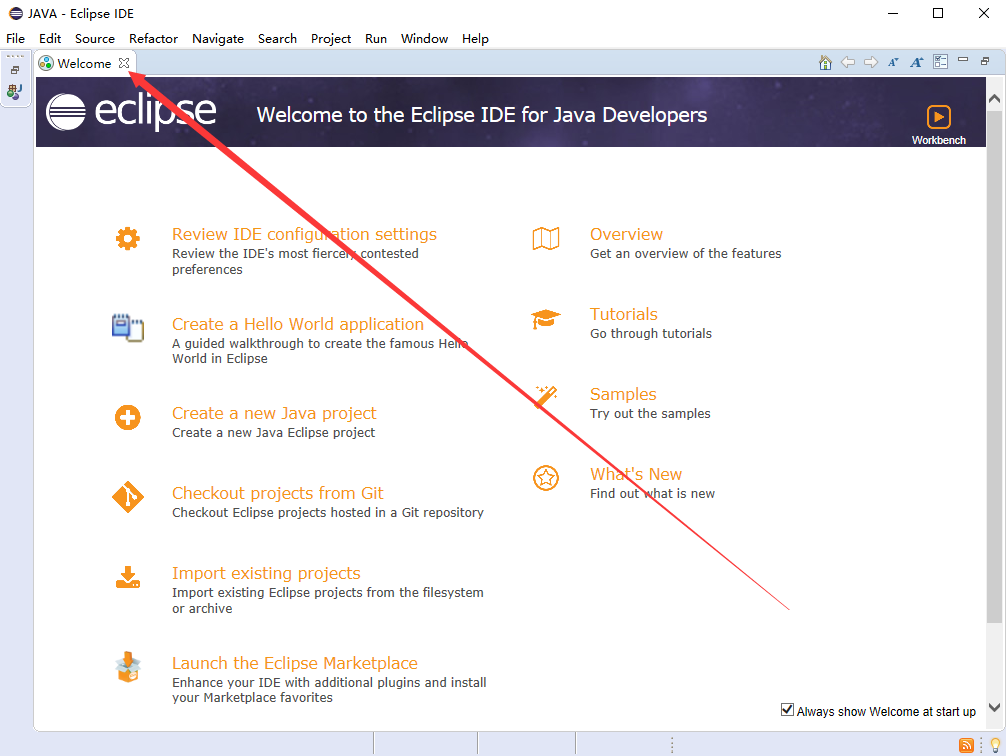
Task: Click the Workbench label
Action: (939, 140)
